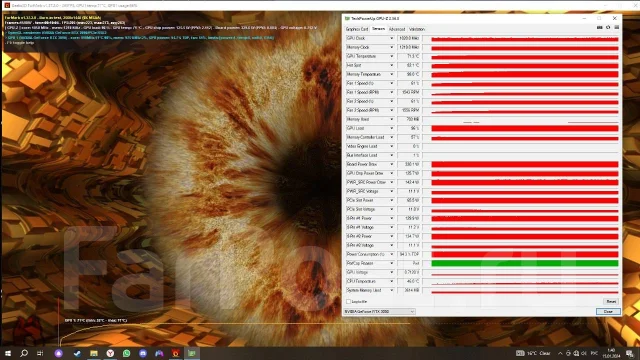Open the GPU-Z hamburger menu icon
This screenshot has width=640, height=360.
coord(617,27)
